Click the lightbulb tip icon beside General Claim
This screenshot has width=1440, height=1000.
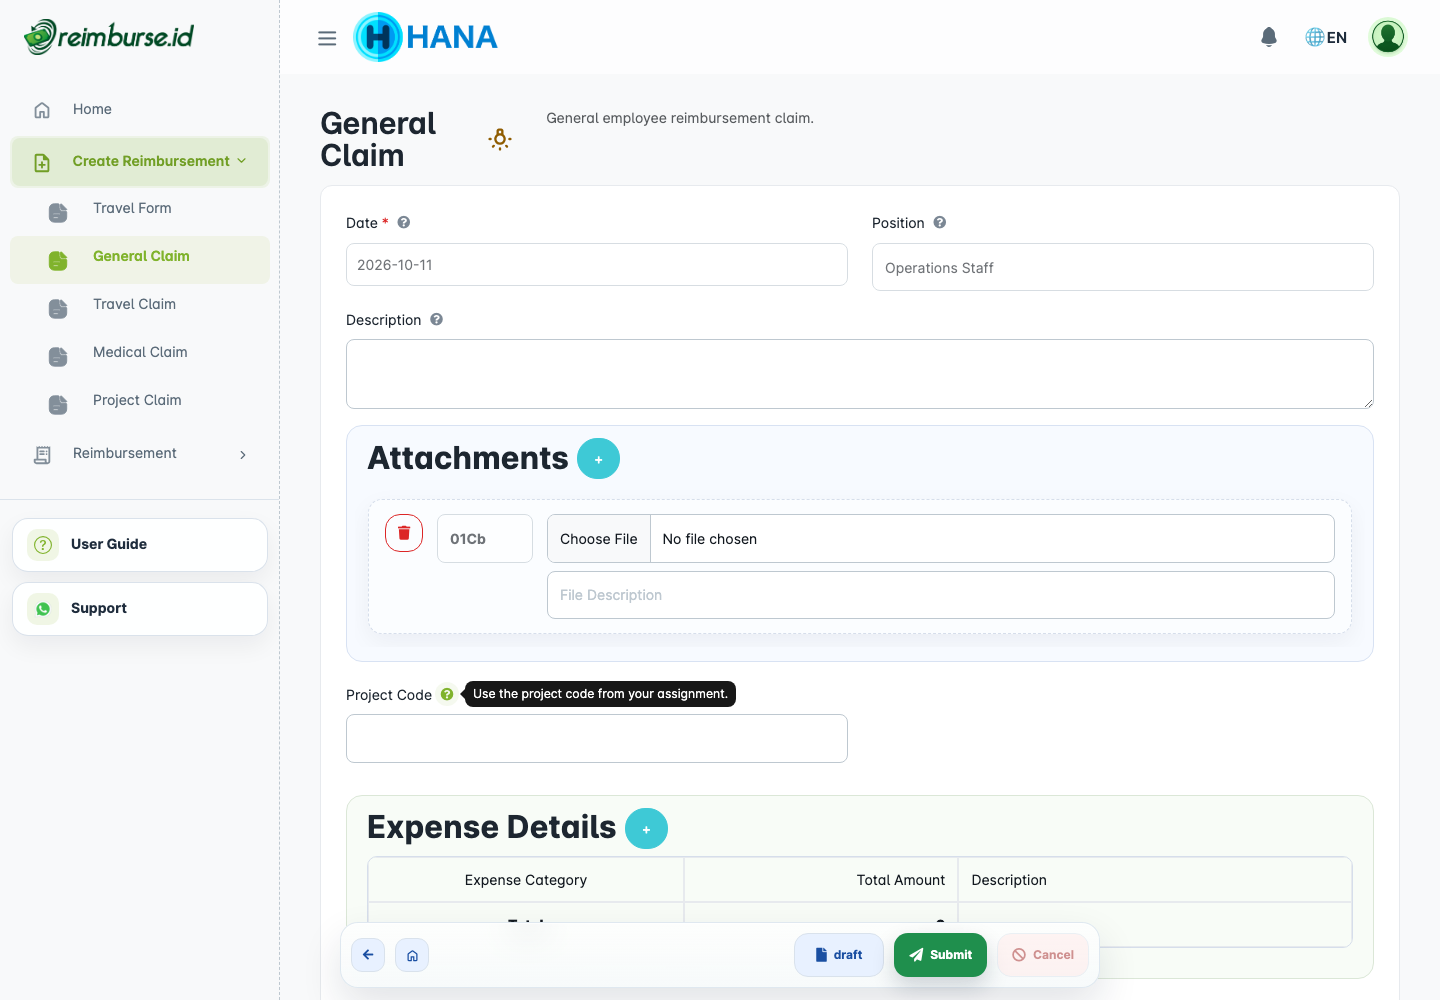coord(500,139)
